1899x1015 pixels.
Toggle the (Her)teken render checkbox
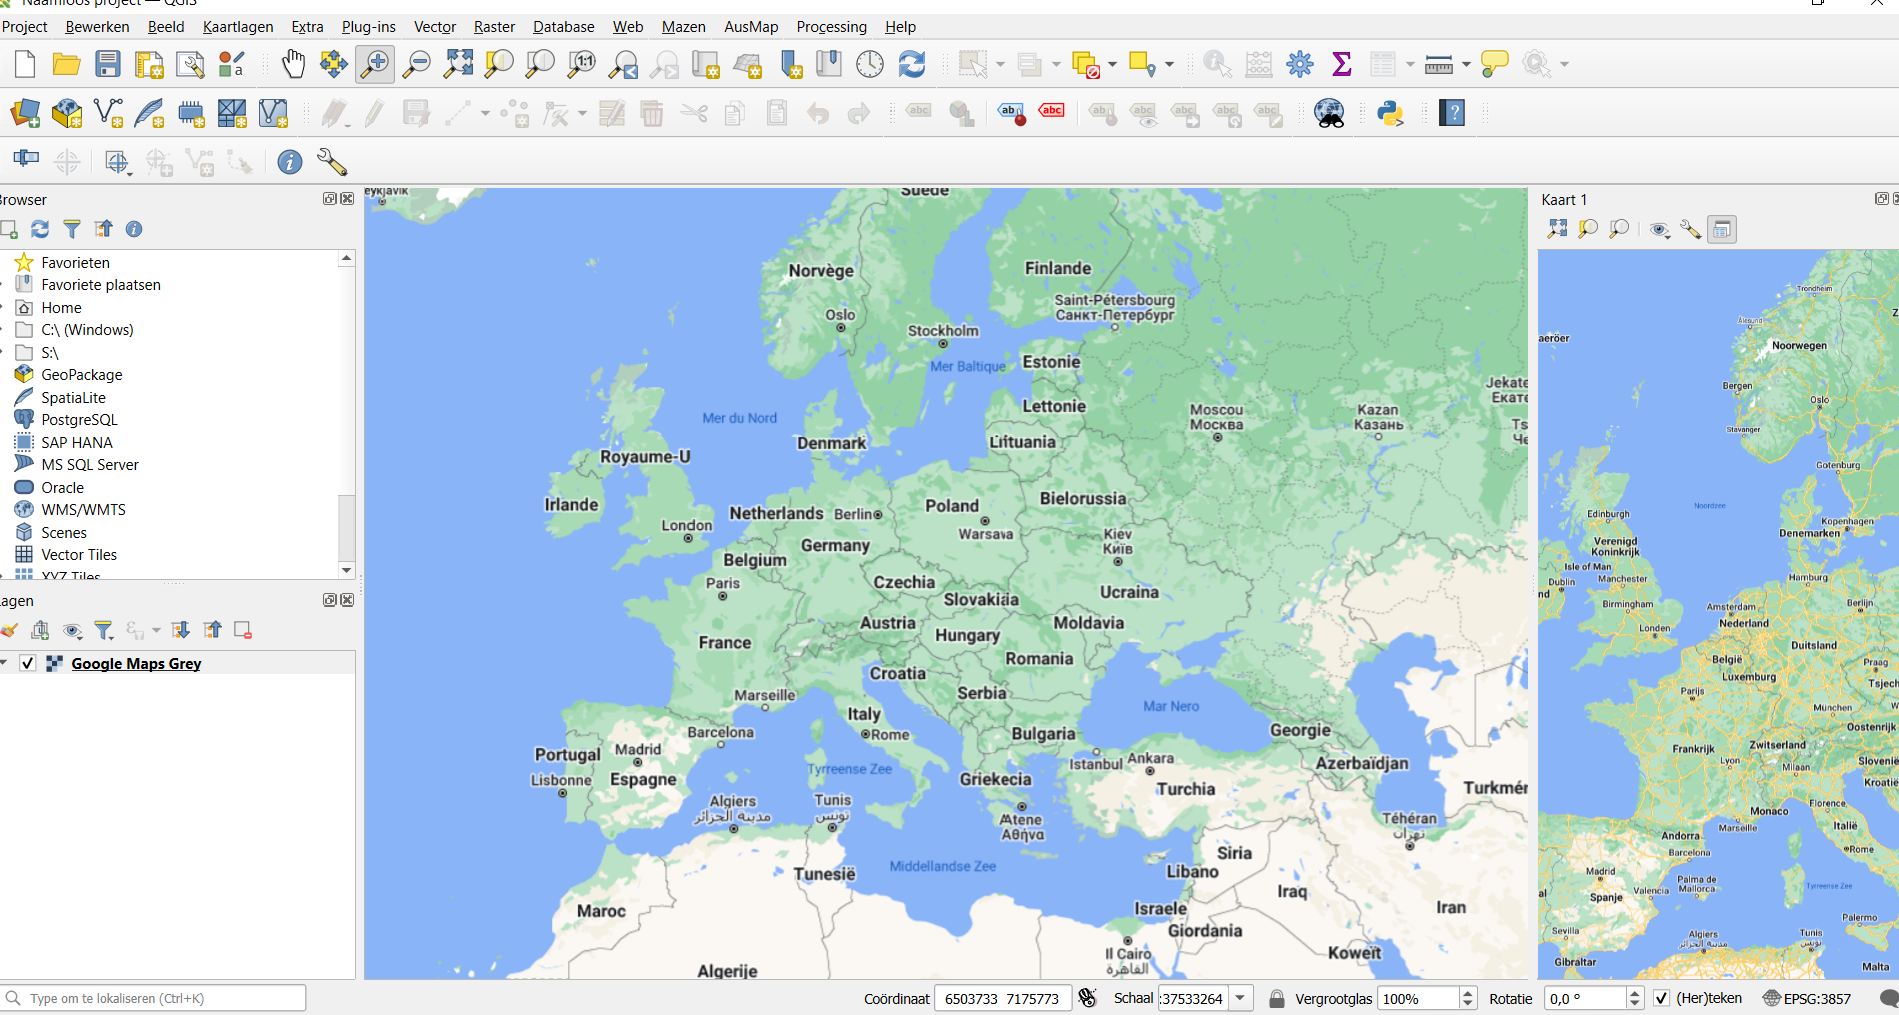pos(1661,998)
